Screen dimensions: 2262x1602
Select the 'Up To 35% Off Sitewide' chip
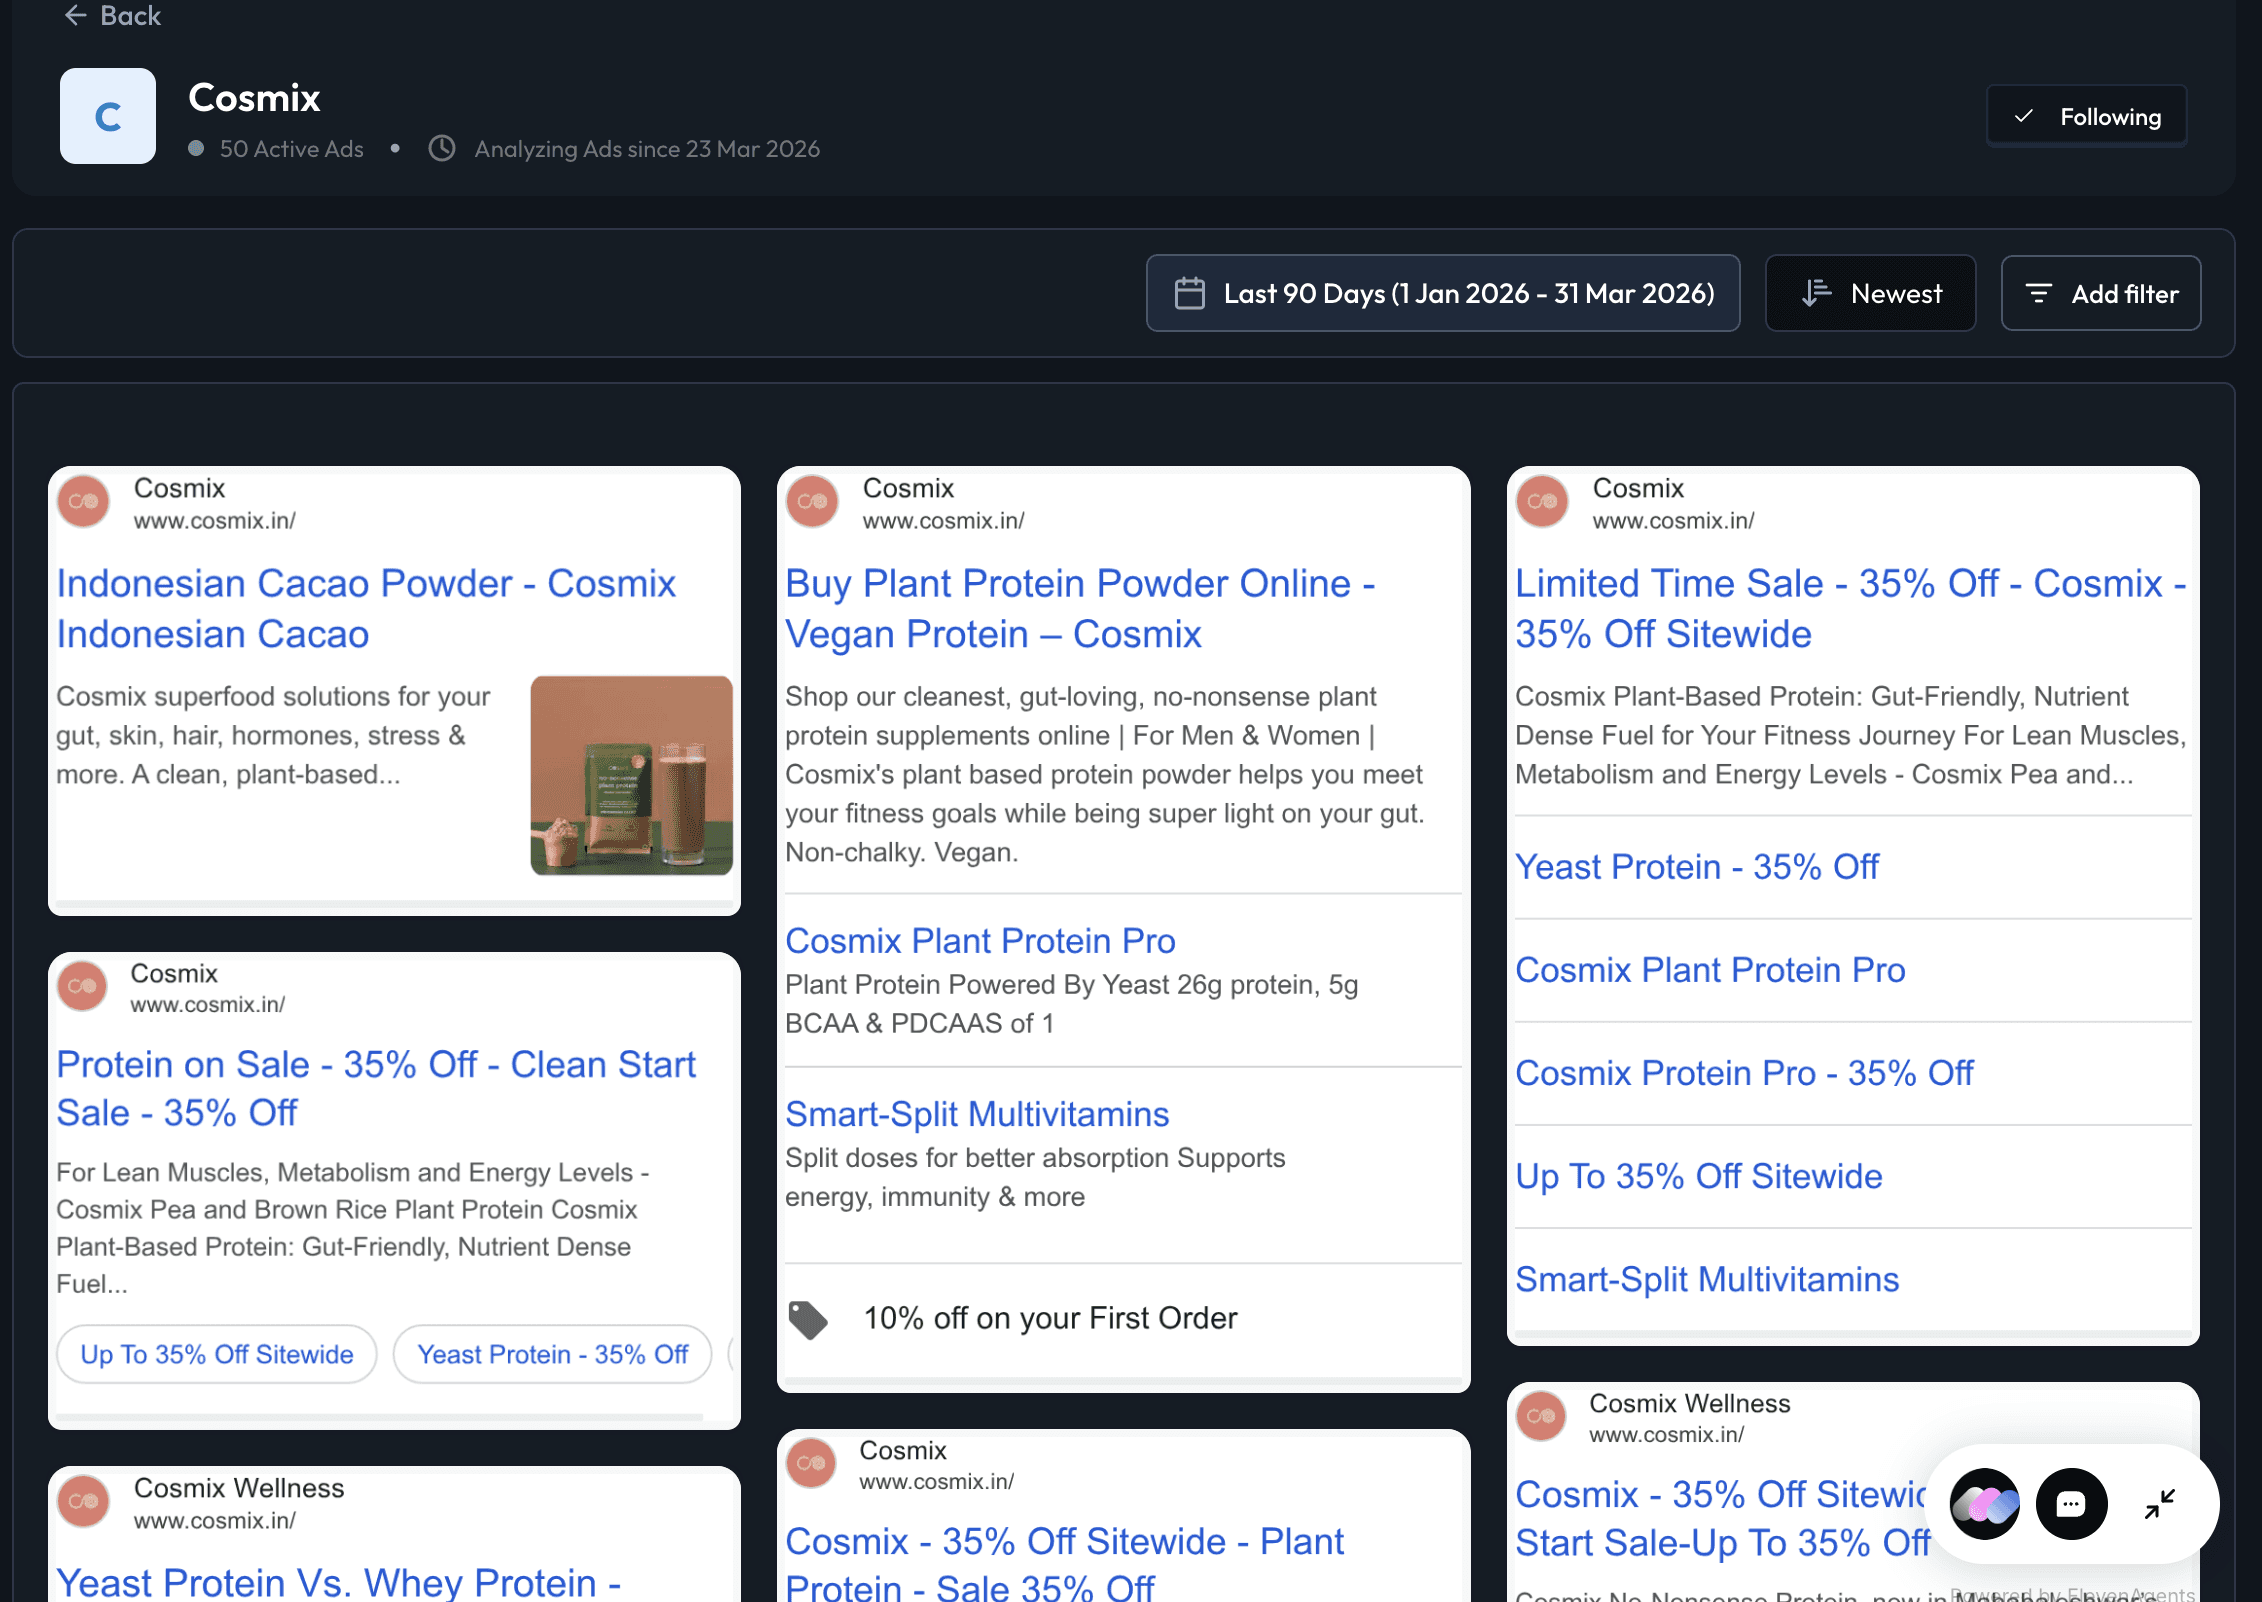[x=216, y=1354]
